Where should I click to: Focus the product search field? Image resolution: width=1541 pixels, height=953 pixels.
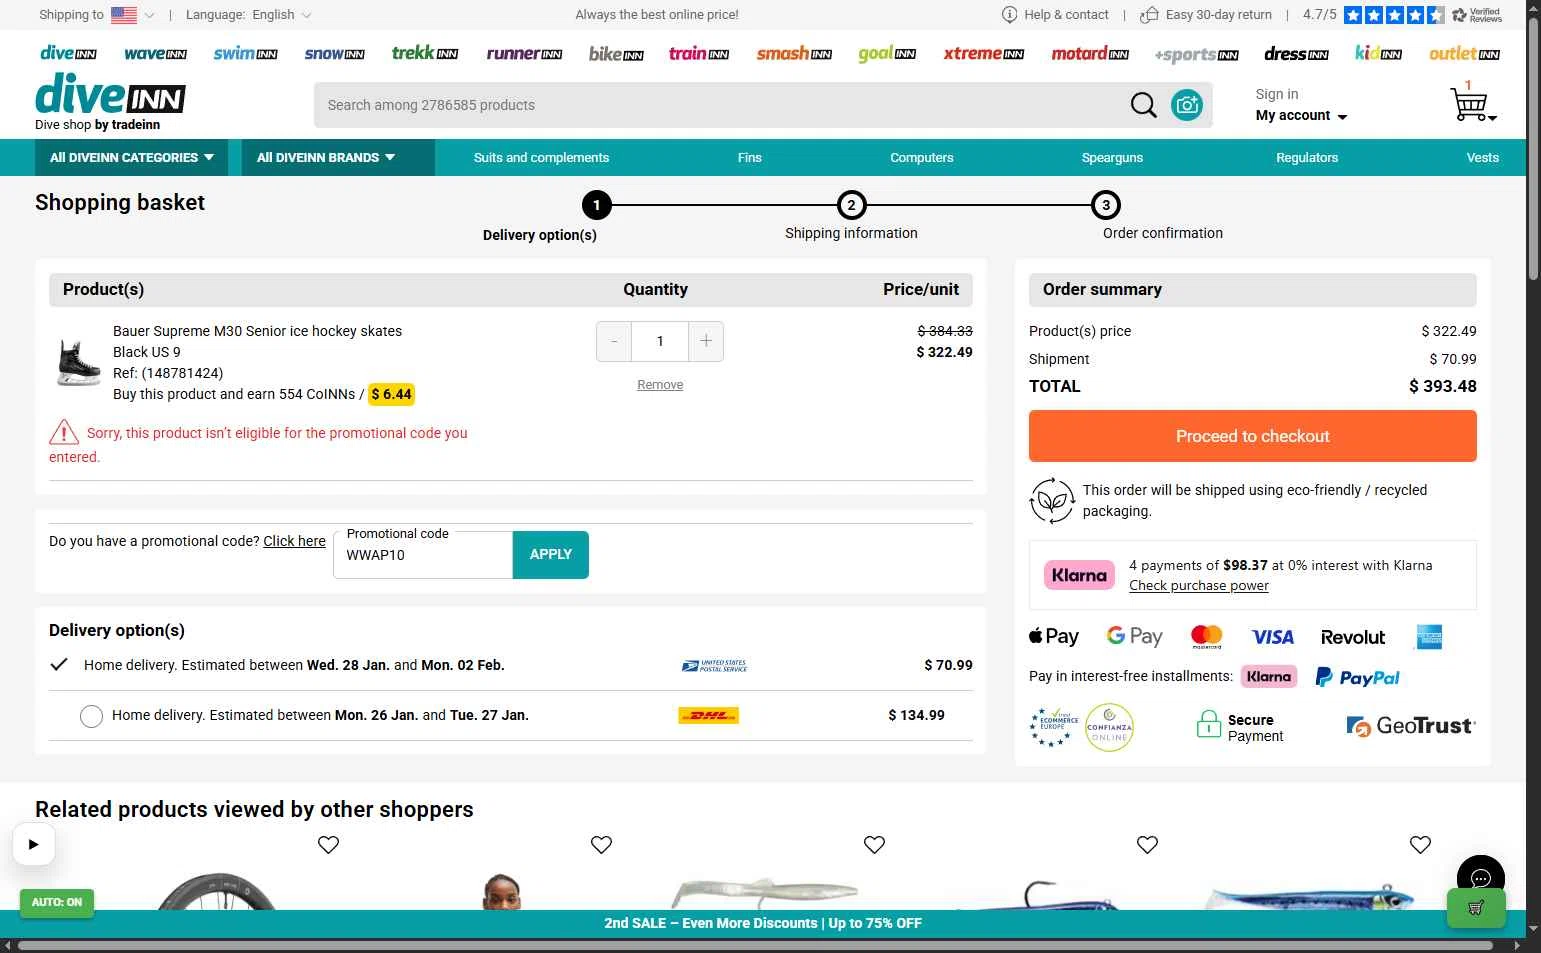coord(720,105)
